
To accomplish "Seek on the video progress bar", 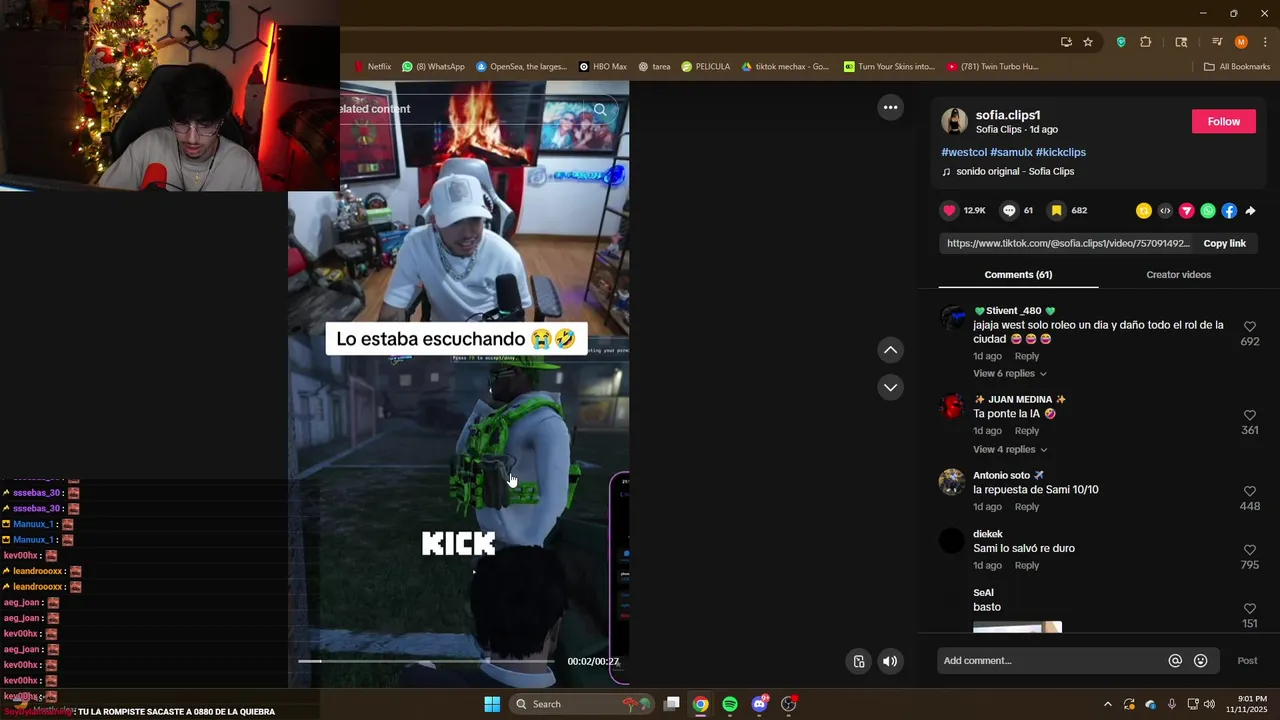I will pos(425,661).
